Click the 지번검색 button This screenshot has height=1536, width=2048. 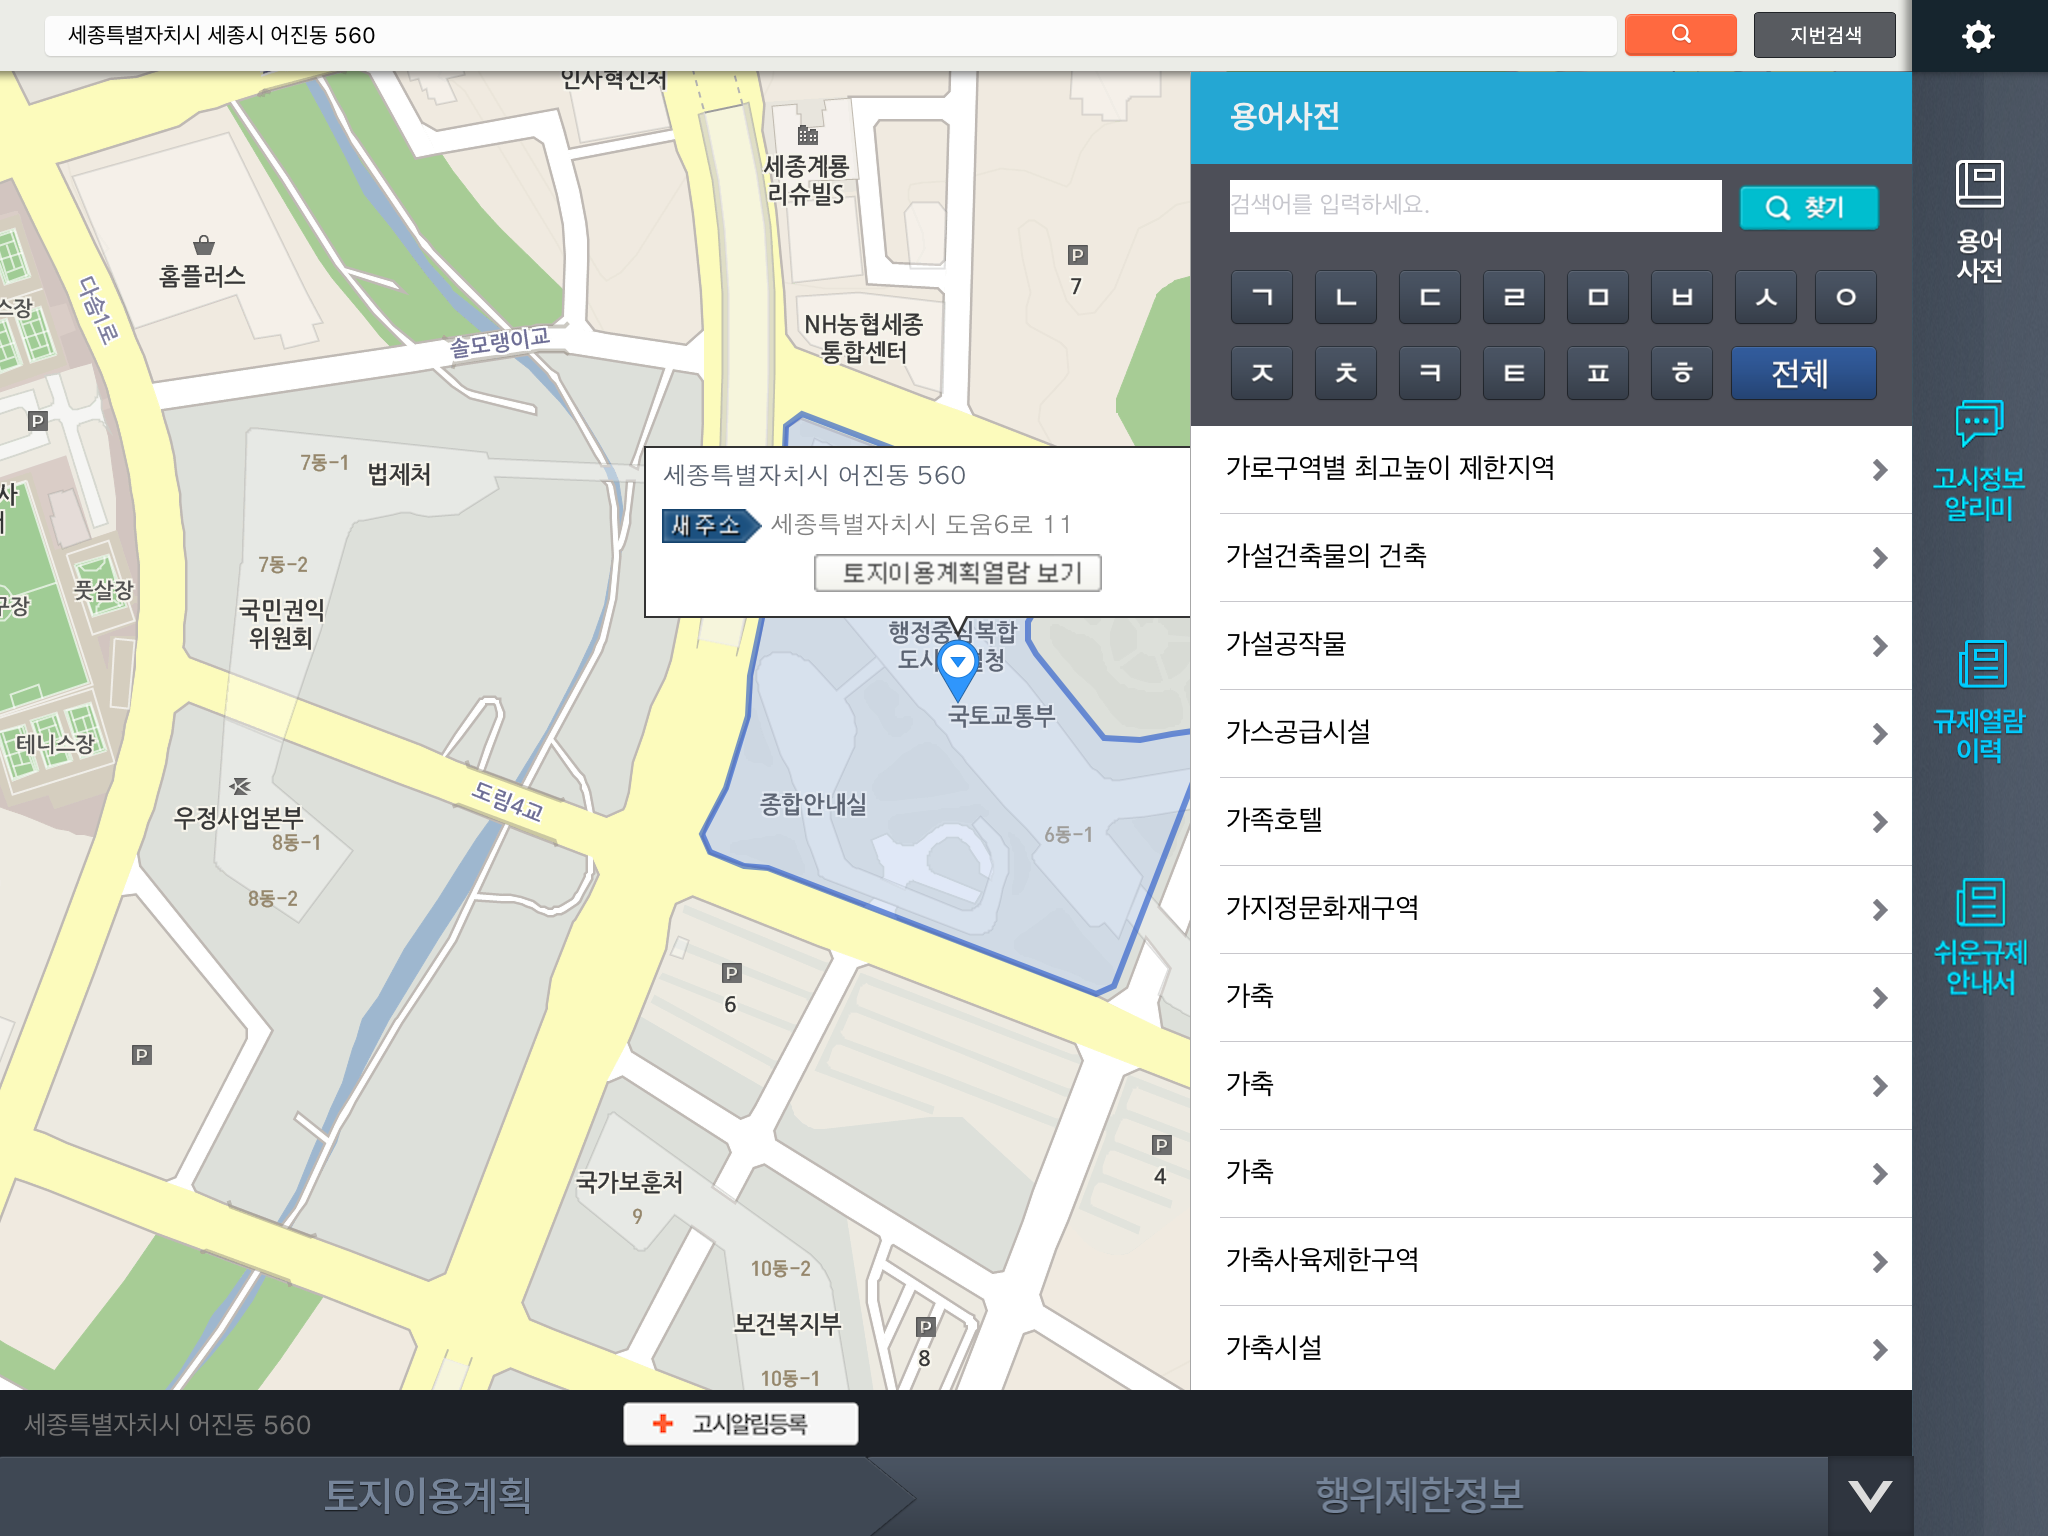pos(1825,35)
